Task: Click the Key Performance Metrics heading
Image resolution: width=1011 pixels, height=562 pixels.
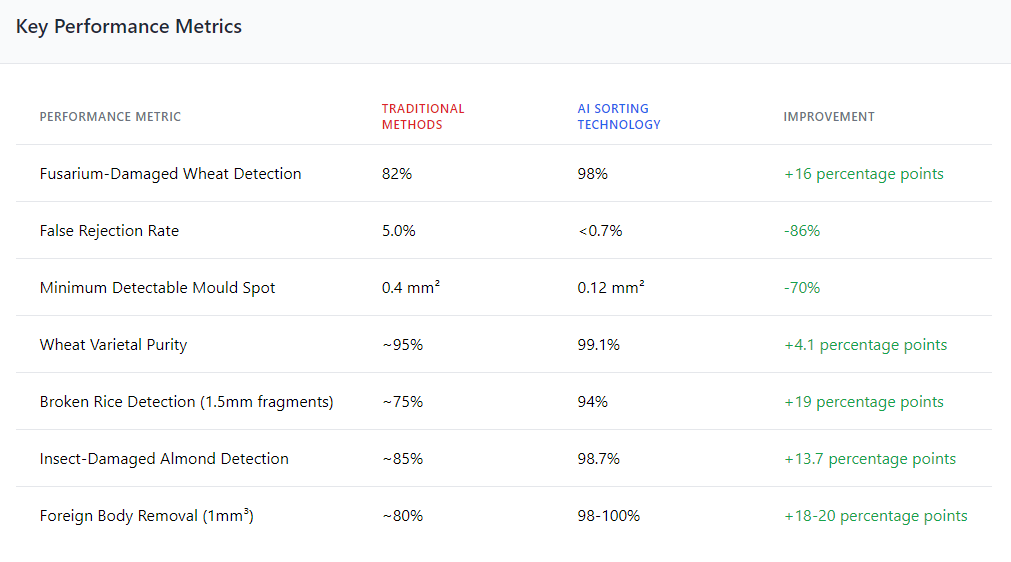Action: click(129, 27)
